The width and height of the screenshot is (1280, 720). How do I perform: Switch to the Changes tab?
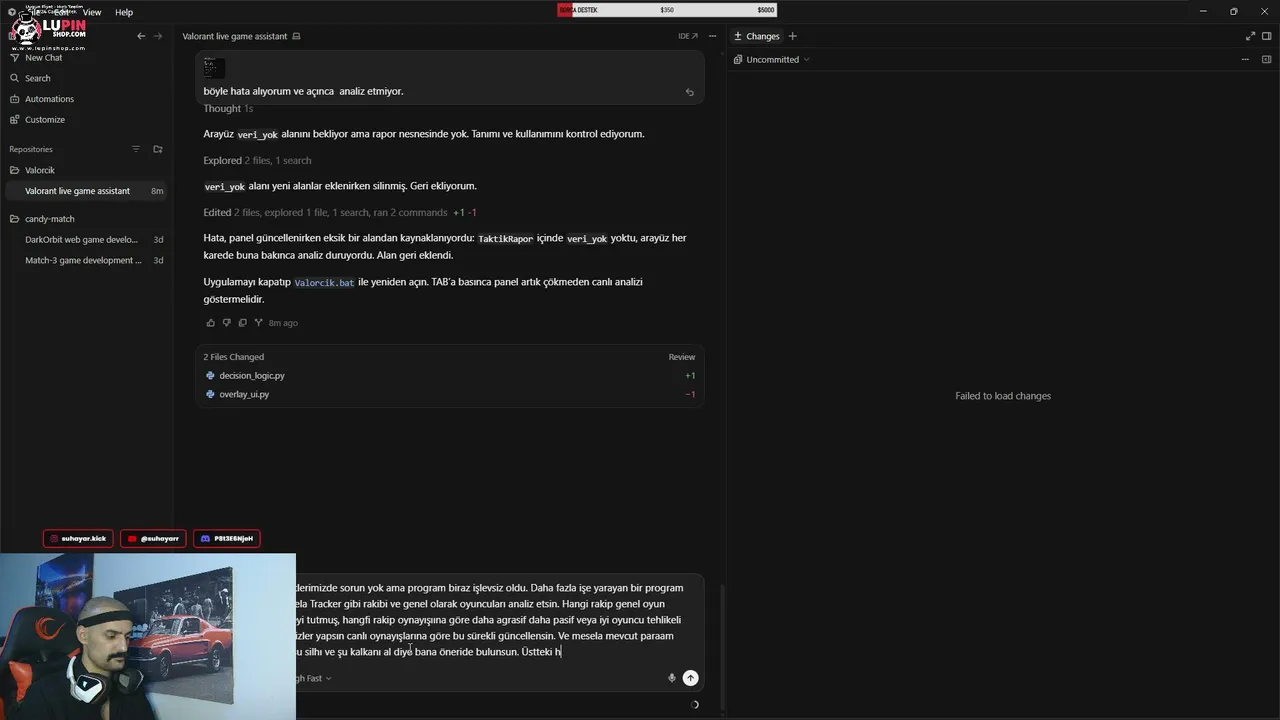757,36
